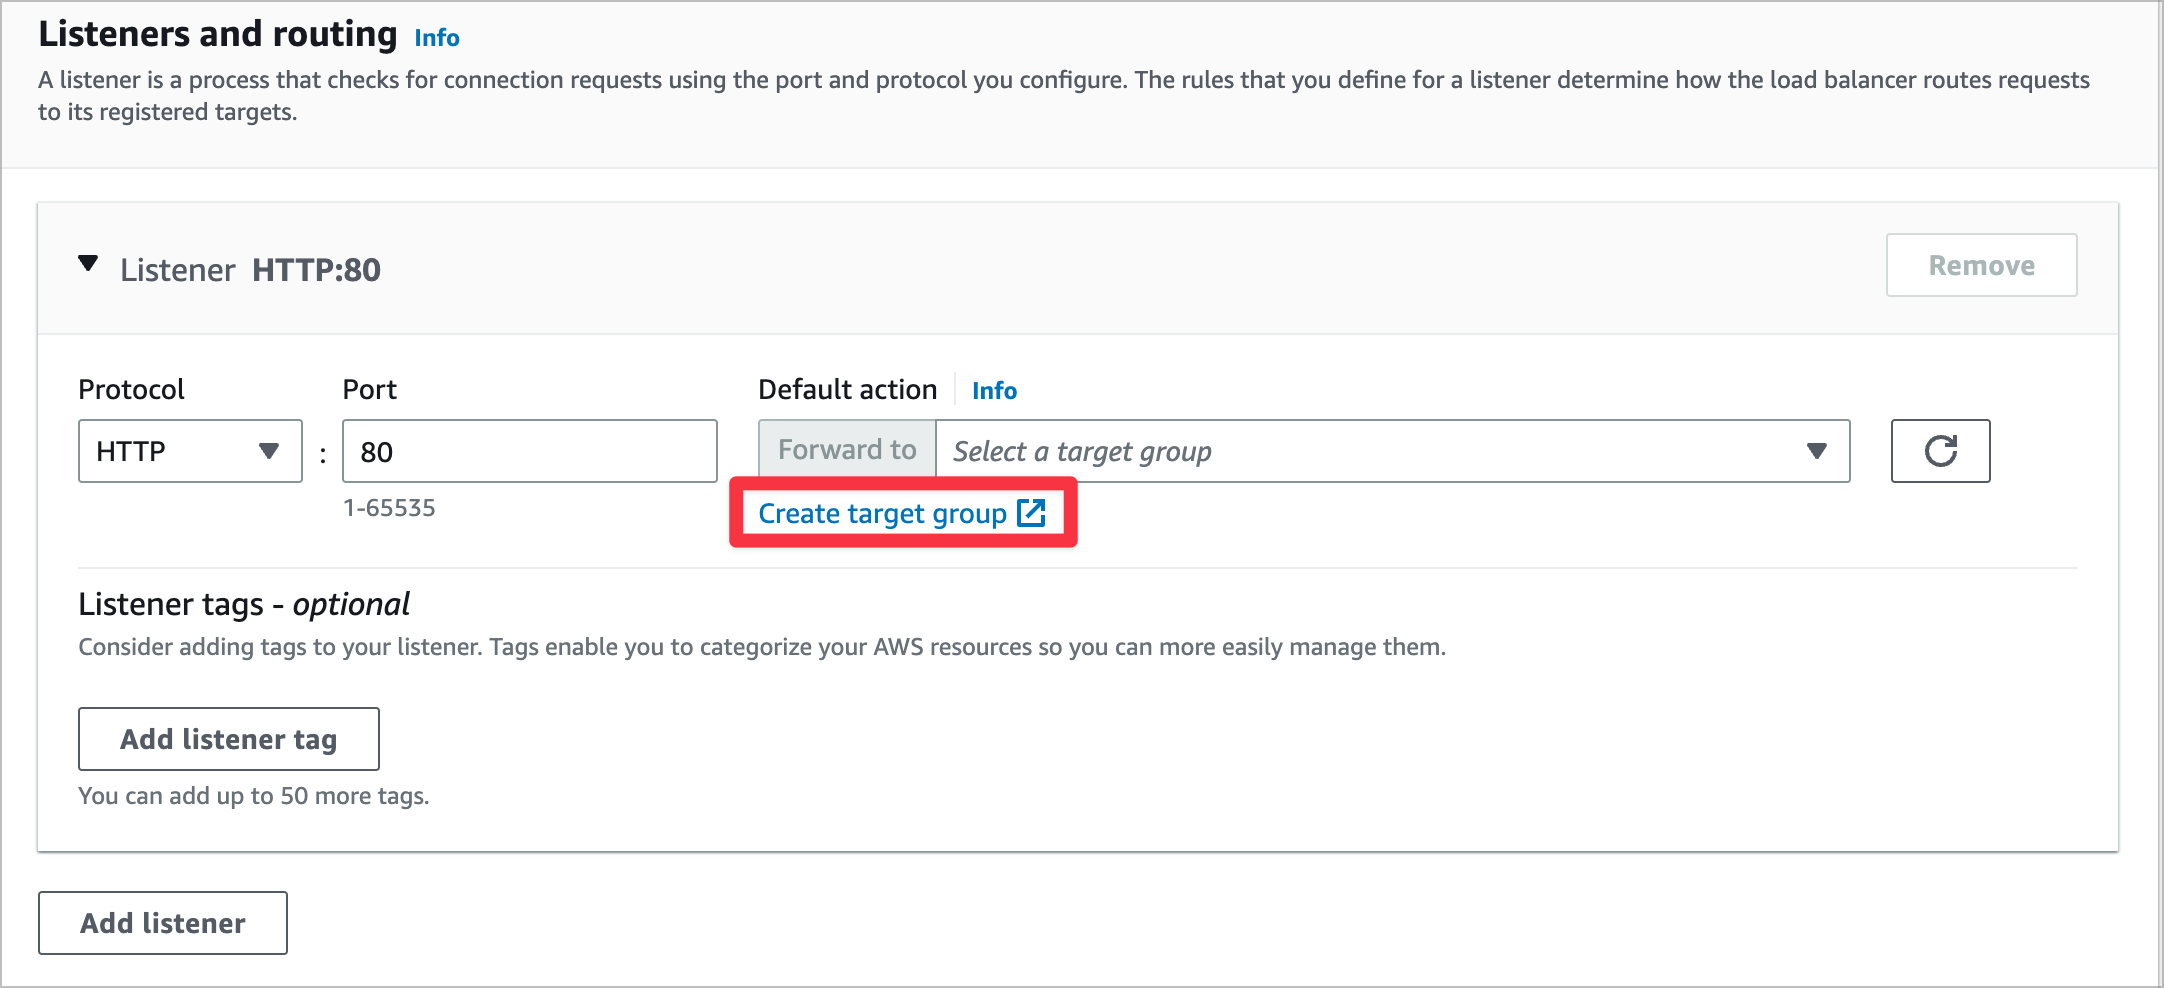2164x988 pixels.
Task: Collapse the Listener HTTP:80 section triangle
Action: [88, 264]
